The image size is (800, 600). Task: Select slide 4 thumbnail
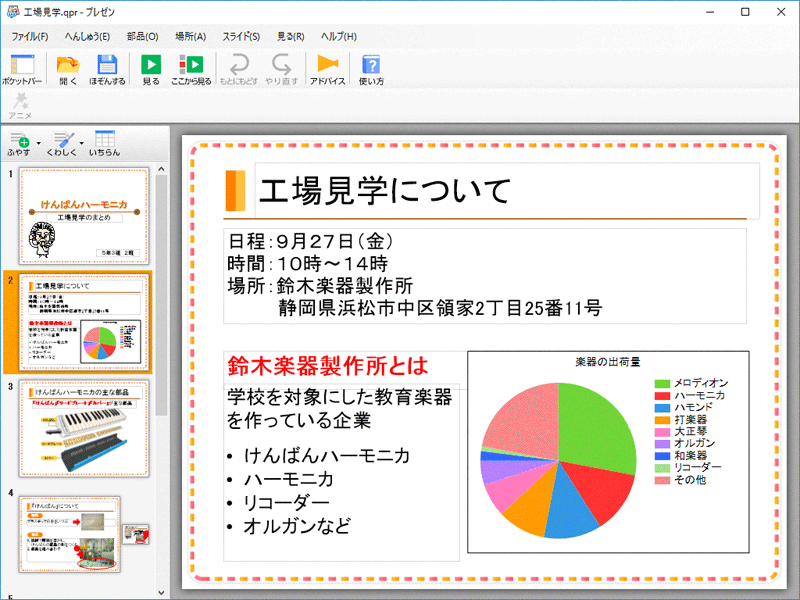pos(70,534)
